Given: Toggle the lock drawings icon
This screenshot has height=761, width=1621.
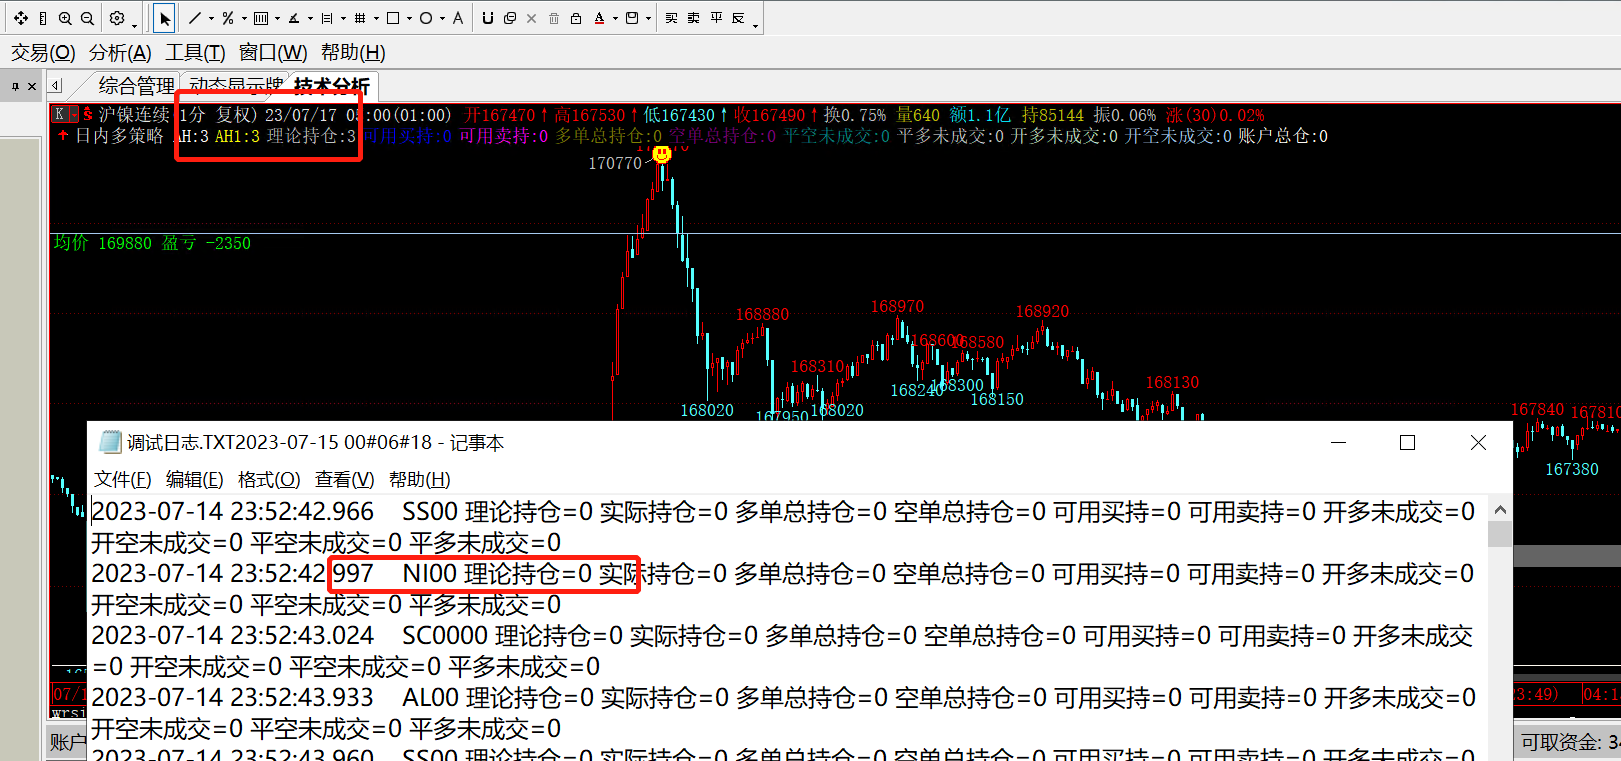Looking at the screenshot, I should pyautogui.click(x=576, y=18).
